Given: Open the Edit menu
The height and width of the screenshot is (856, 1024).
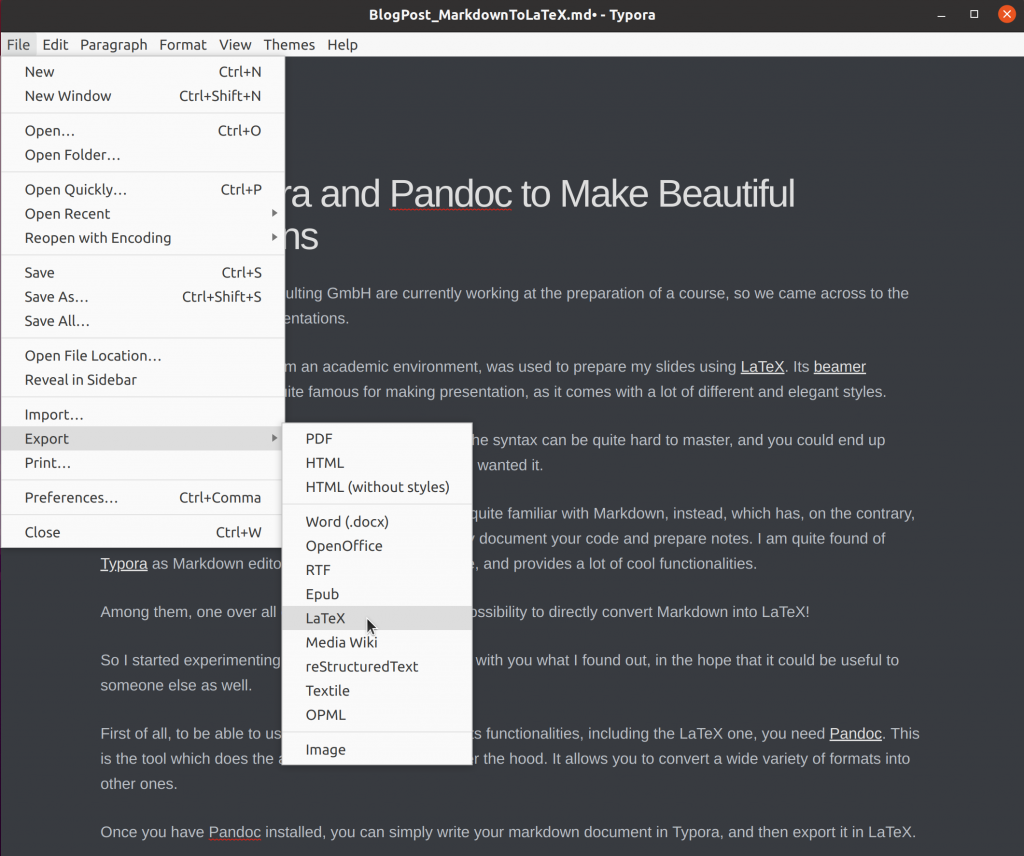Looking at the screenshot, I should (55, 44).
